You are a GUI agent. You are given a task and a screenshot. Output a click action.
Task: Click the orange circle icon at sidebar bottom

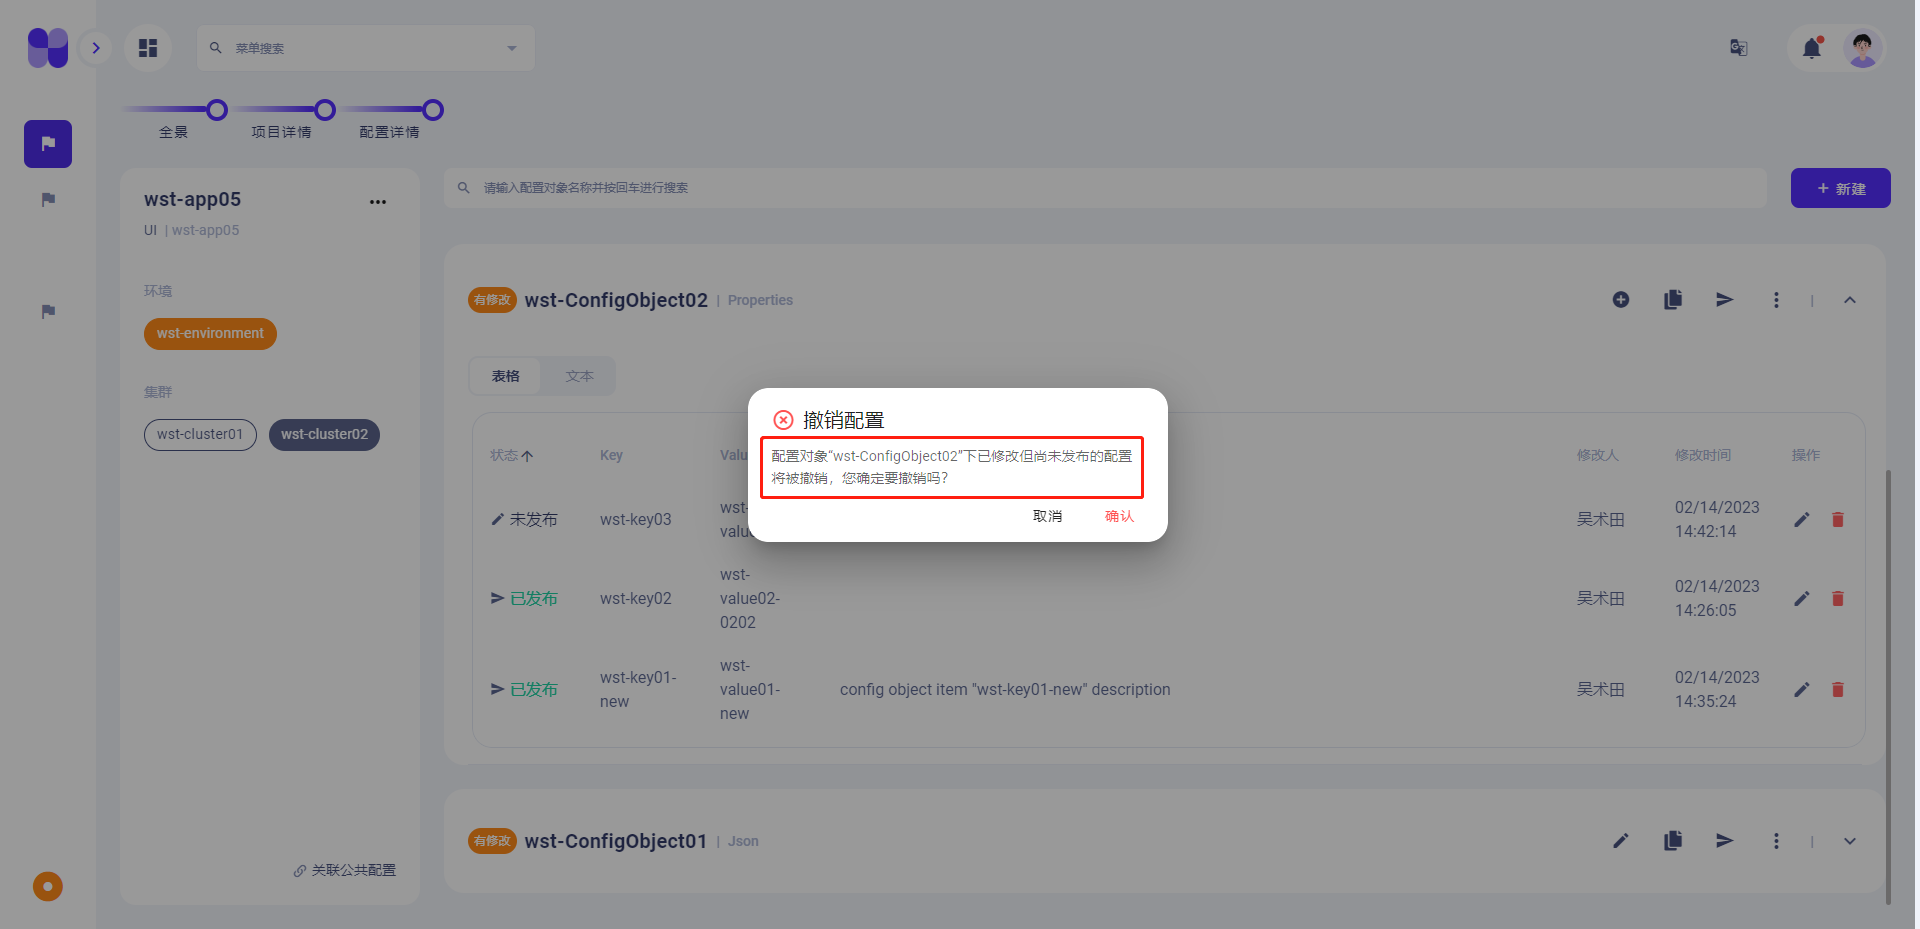click(48, 887)
